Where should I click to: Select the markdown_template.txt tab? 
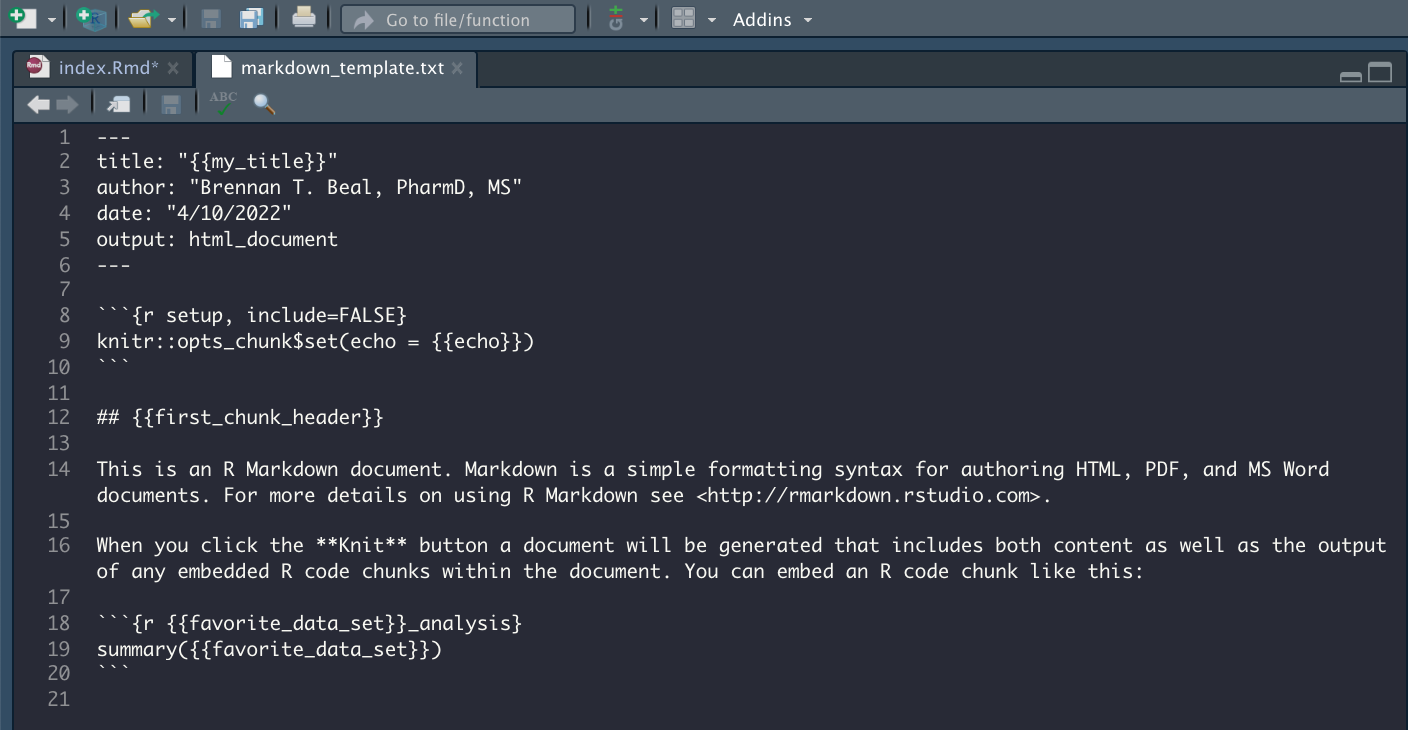point(342,68)
